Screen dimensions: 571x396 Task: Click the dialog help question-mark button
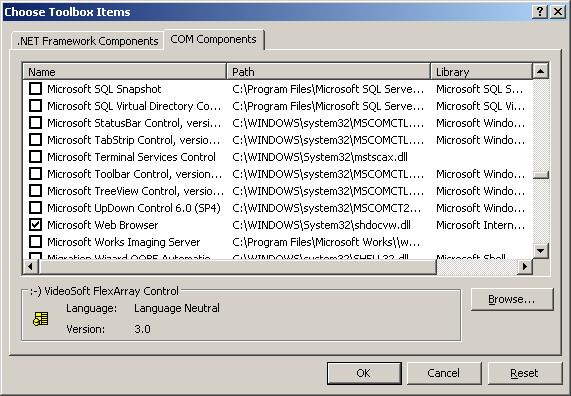click(x=540, y=12)
